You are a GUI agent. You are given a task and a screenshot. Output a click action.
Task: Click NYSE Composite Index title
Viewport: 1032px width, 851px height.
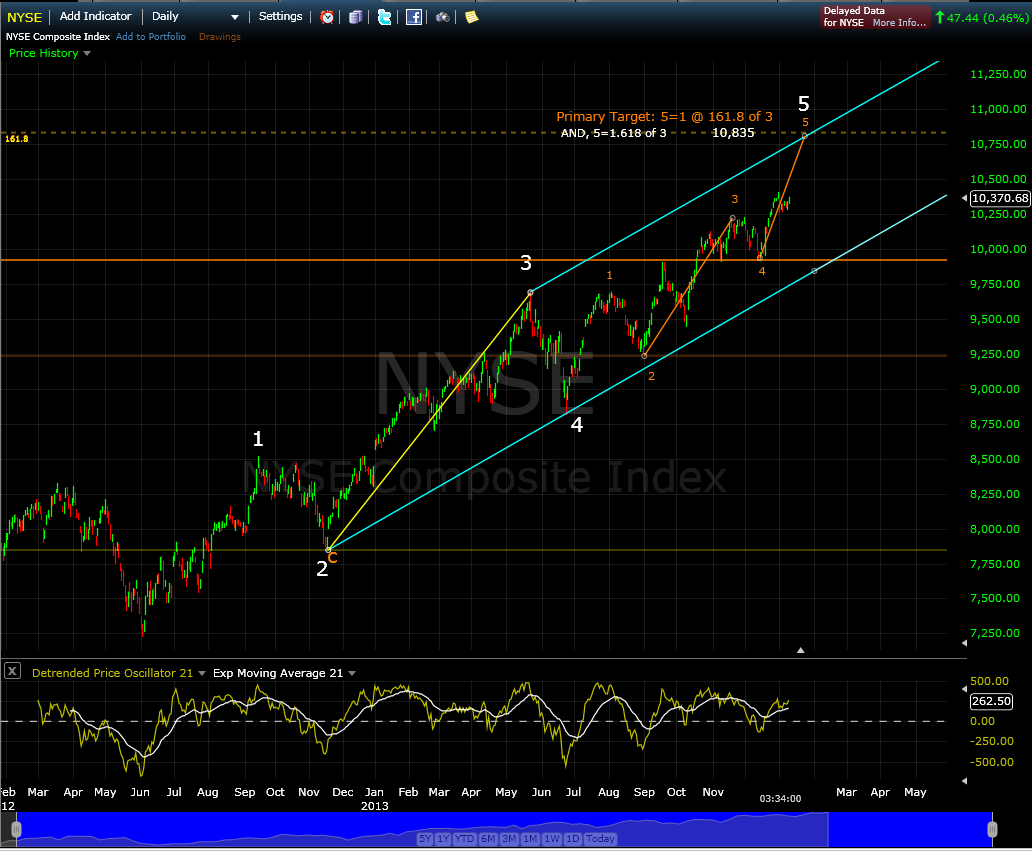click(58, 37)
